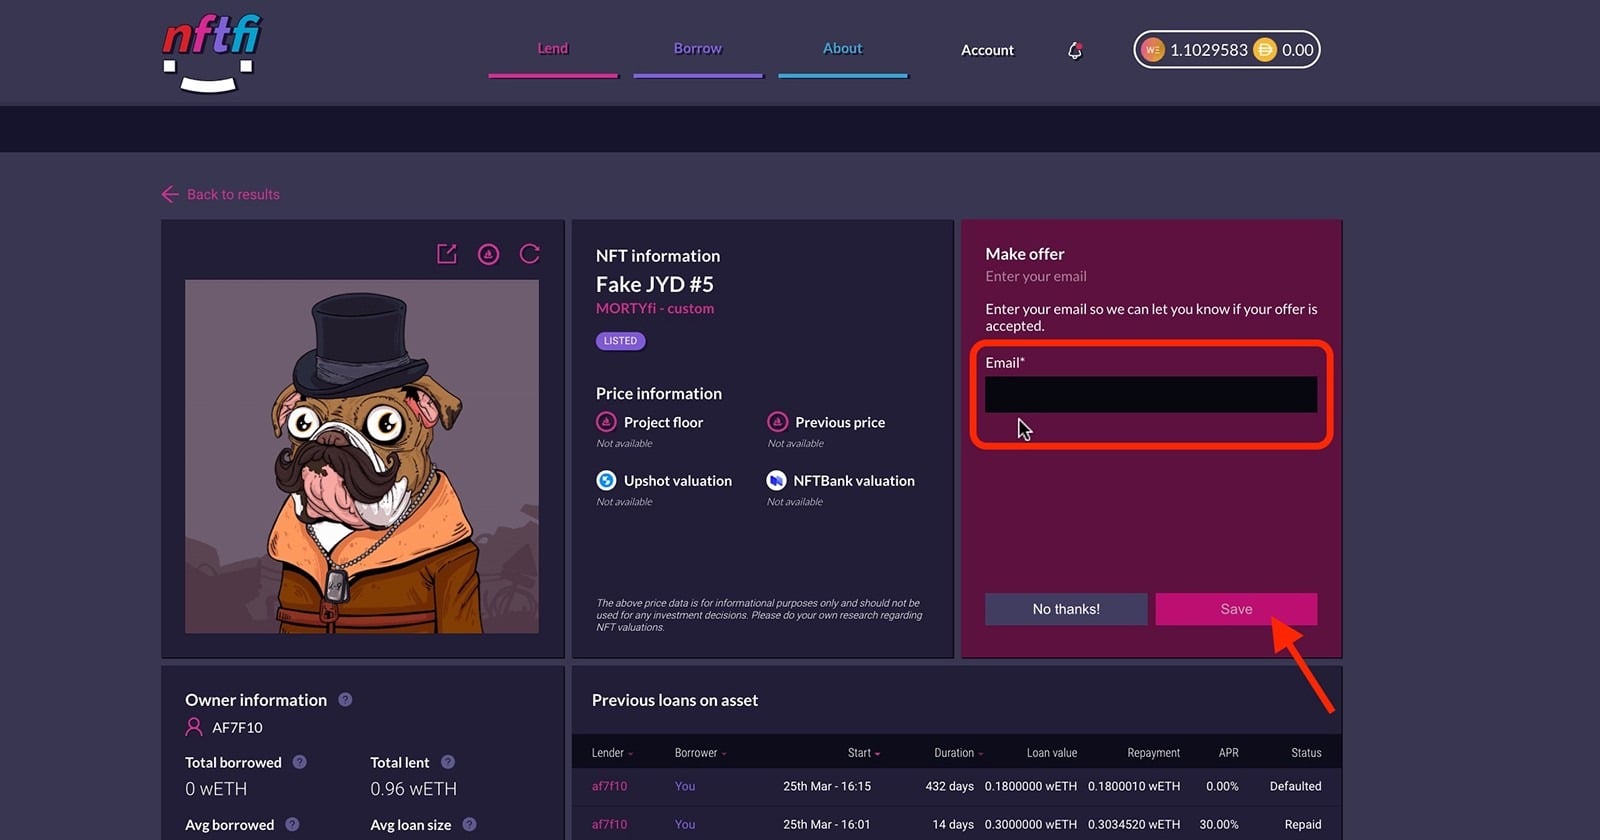Click the Avg borrowed help icon
The width and height of the screenshot is (1600, 840).
[x=292, y=825]
